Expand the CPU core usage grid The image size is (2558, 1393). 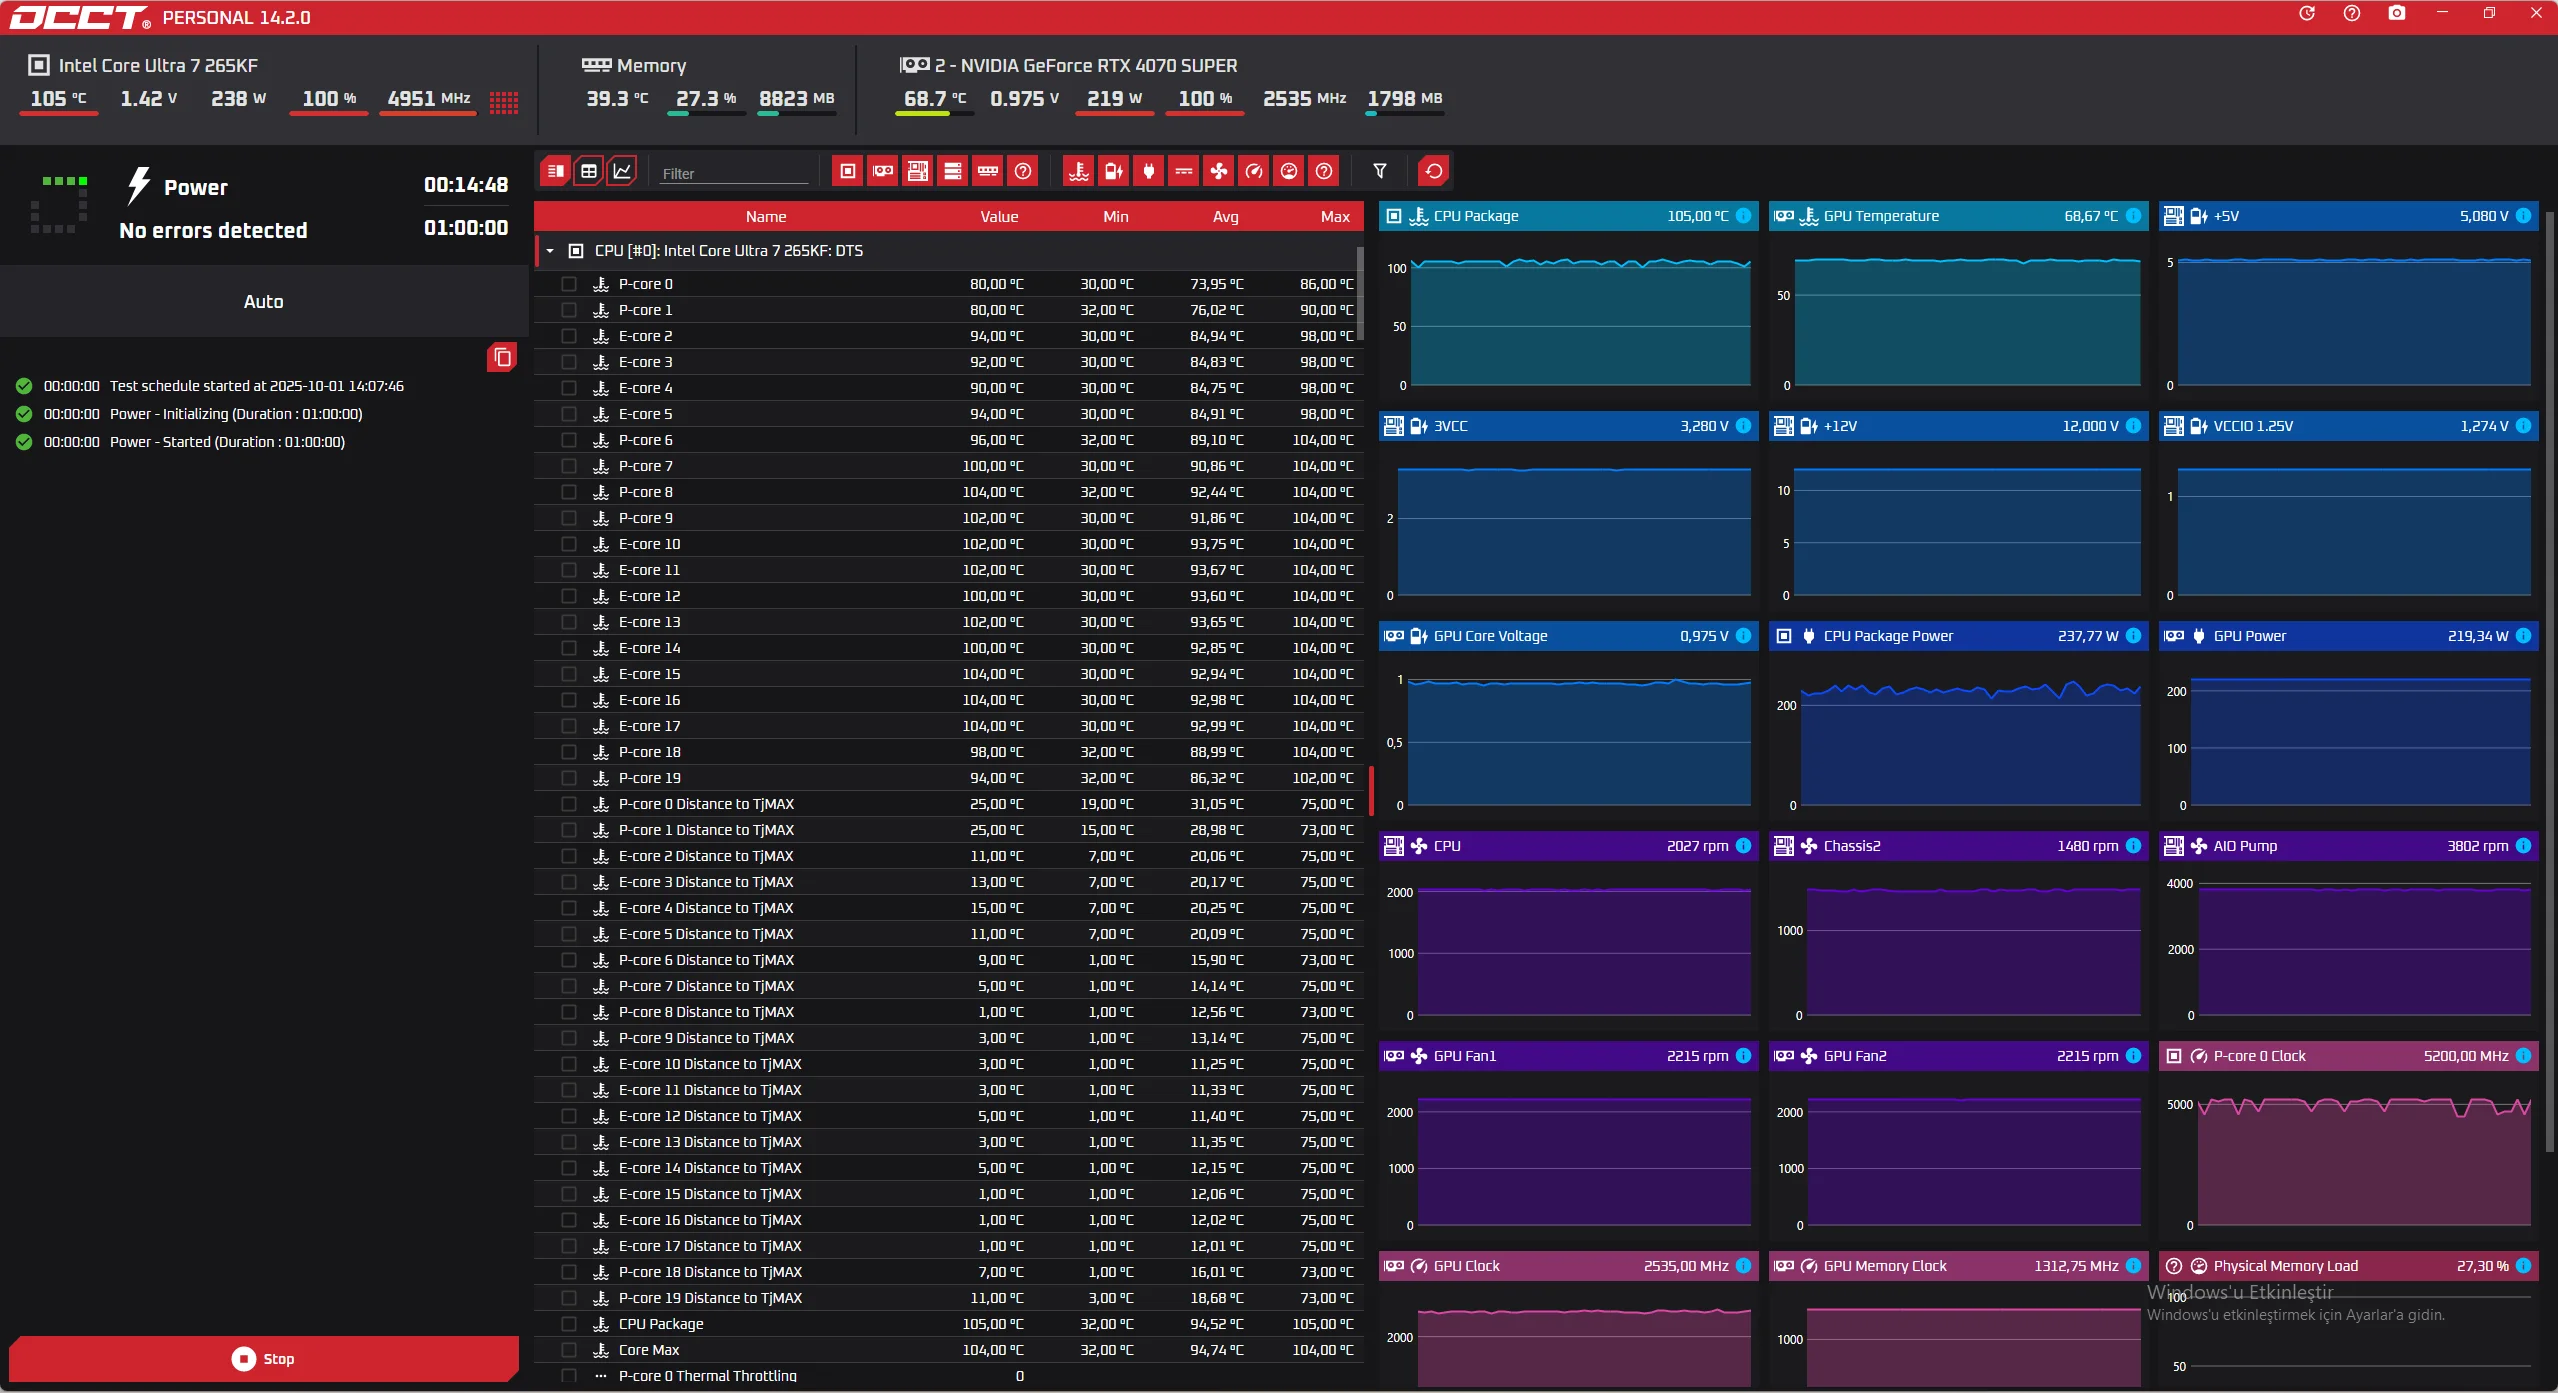pyautogui.click(x=503, y=102)
